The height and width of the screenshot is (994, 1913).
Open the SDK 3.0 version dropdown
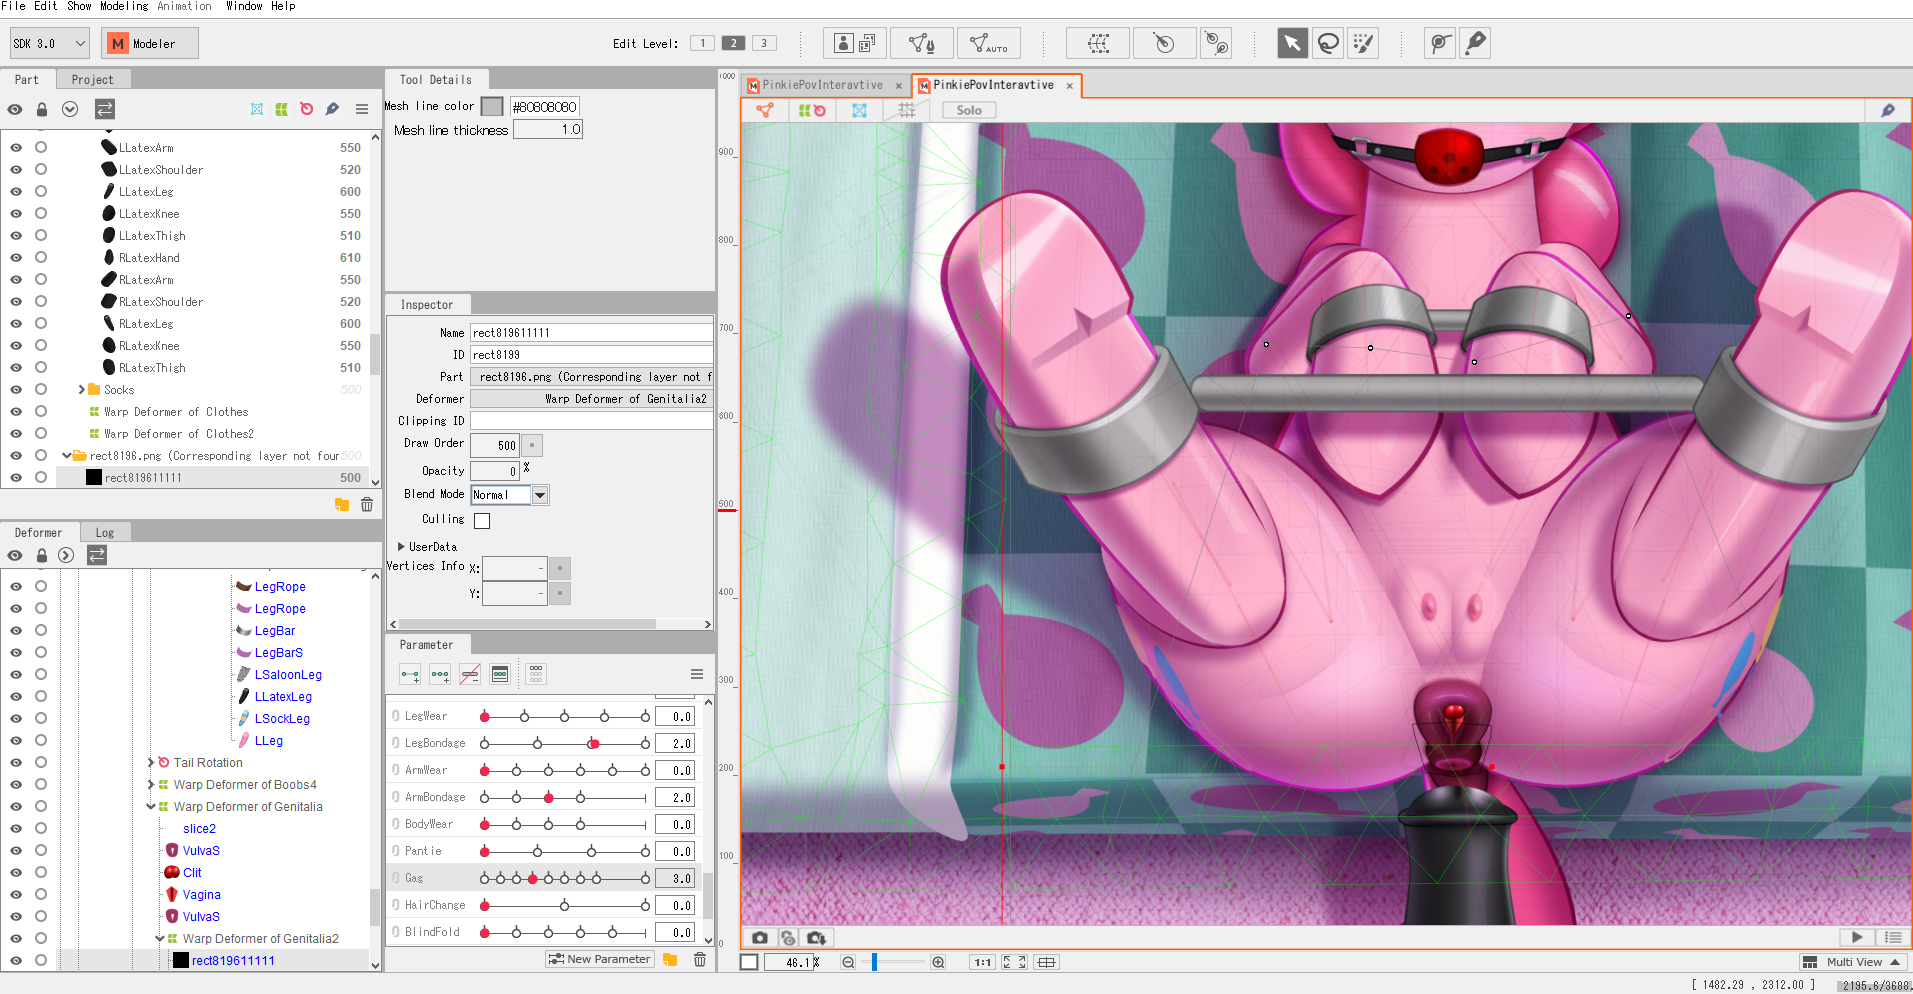click(x=50, y=44)
